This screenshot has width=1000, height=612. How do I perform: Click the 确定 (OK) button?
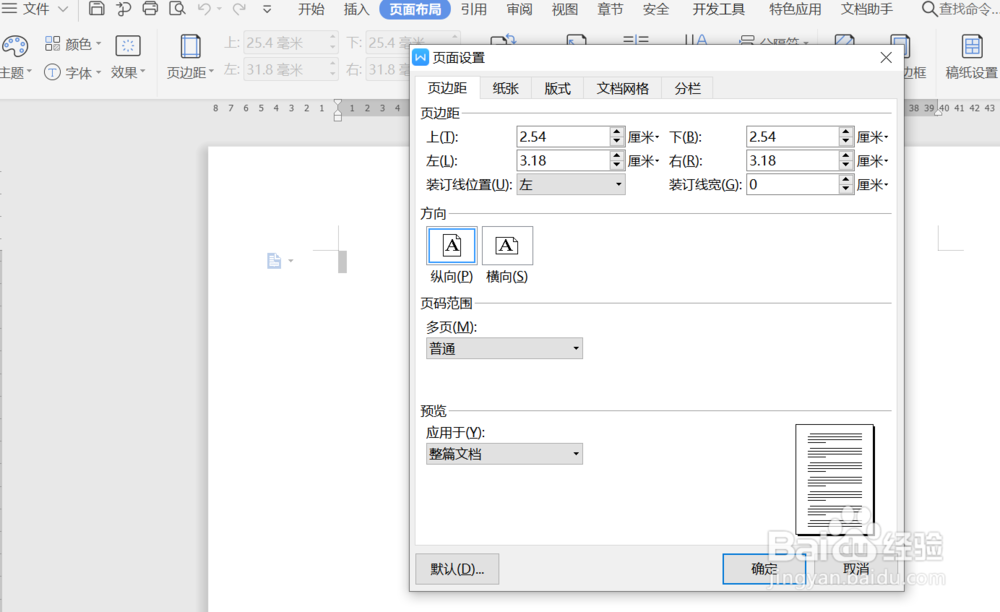[x=764, y=568]
